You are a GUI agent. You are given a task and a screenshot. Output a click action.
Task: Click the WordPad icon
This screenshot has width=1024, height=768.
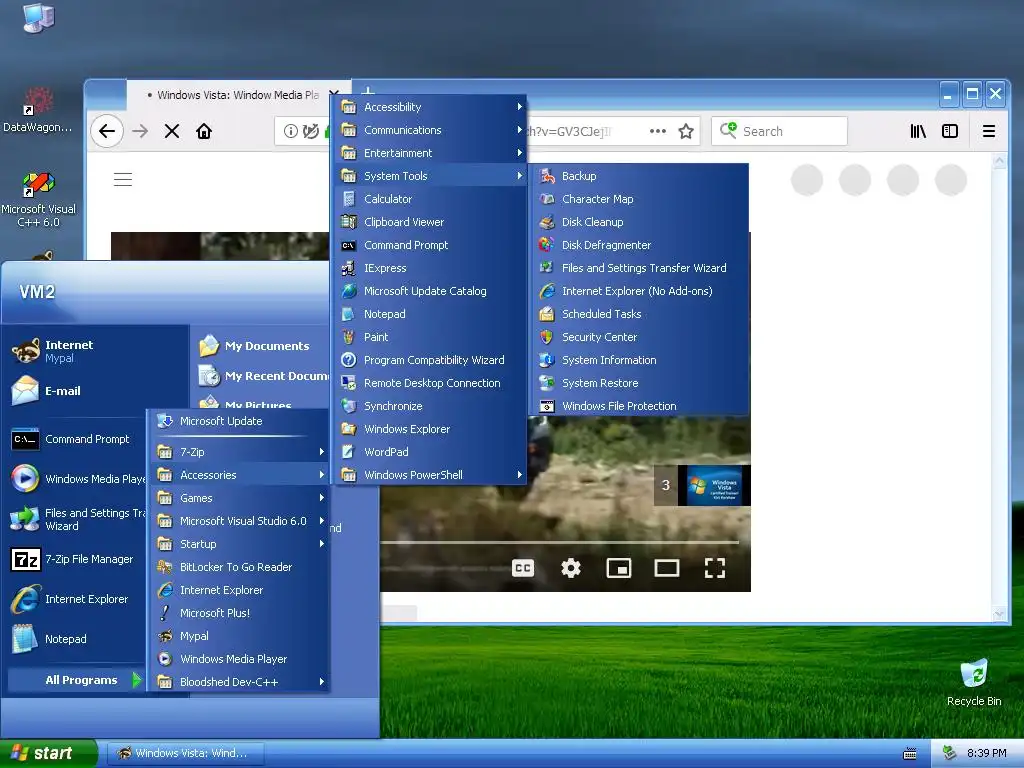(349, 452)
